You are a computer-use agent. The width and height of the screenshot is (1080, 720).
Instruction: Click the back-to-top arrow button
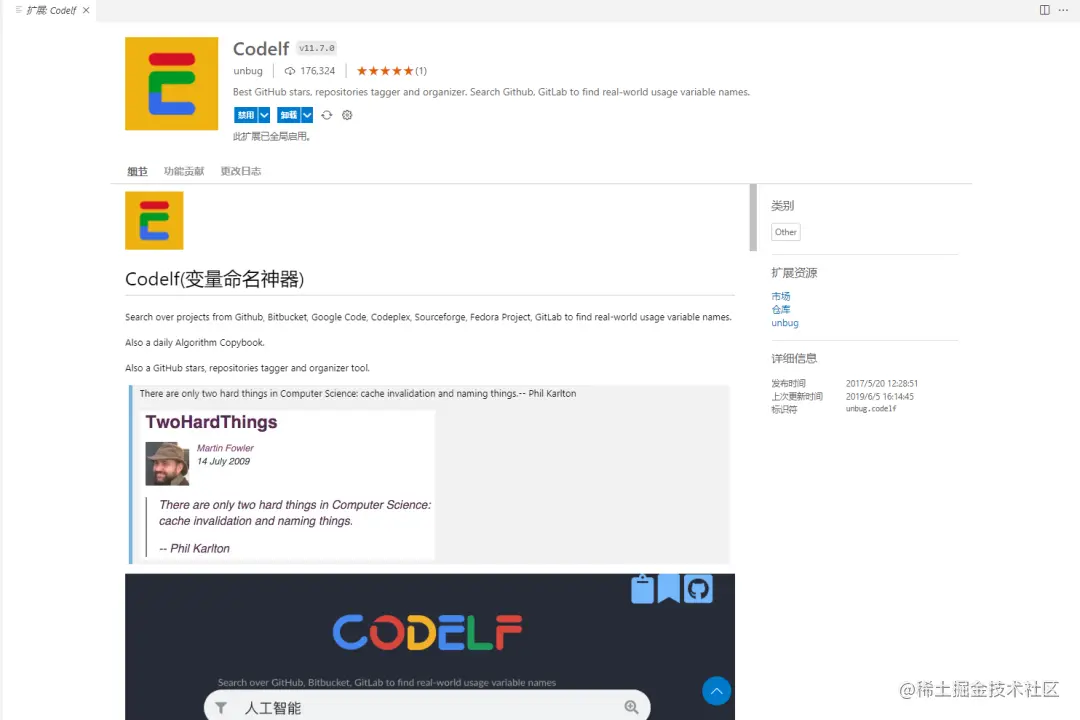(716, 691)
